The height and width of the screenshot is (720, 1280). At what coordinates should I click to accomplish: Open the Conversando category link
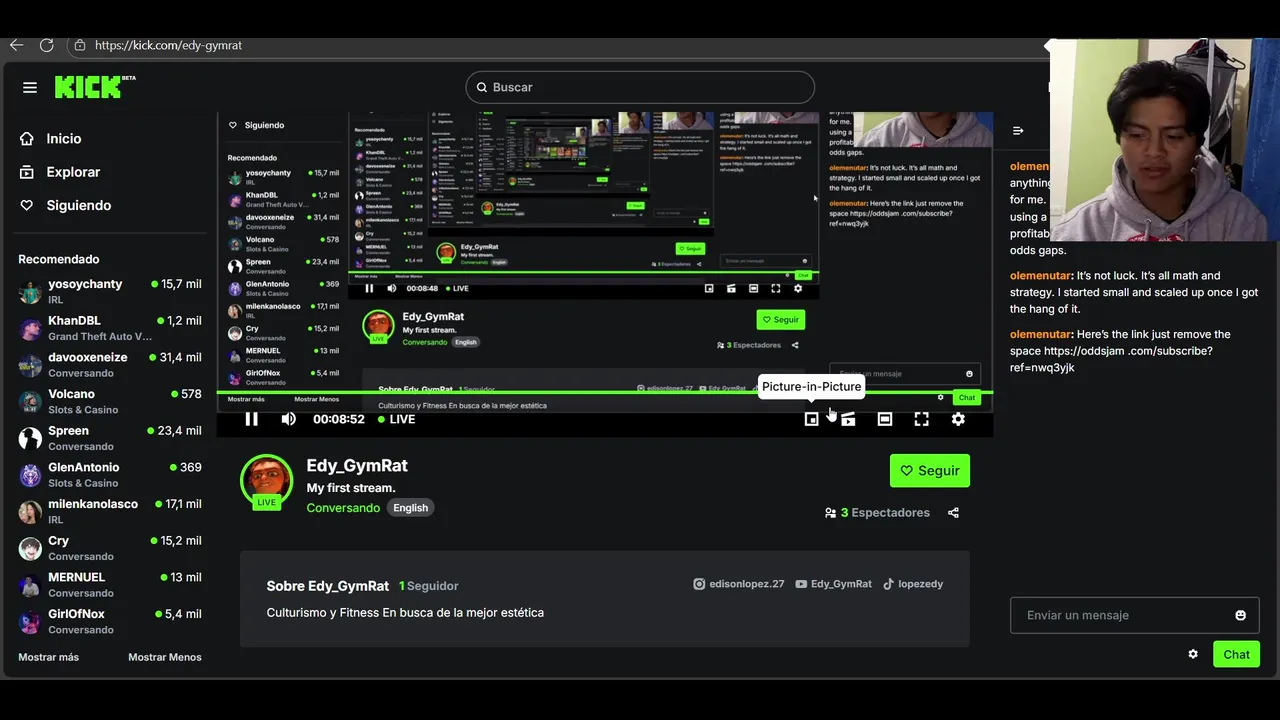[343, 508]
